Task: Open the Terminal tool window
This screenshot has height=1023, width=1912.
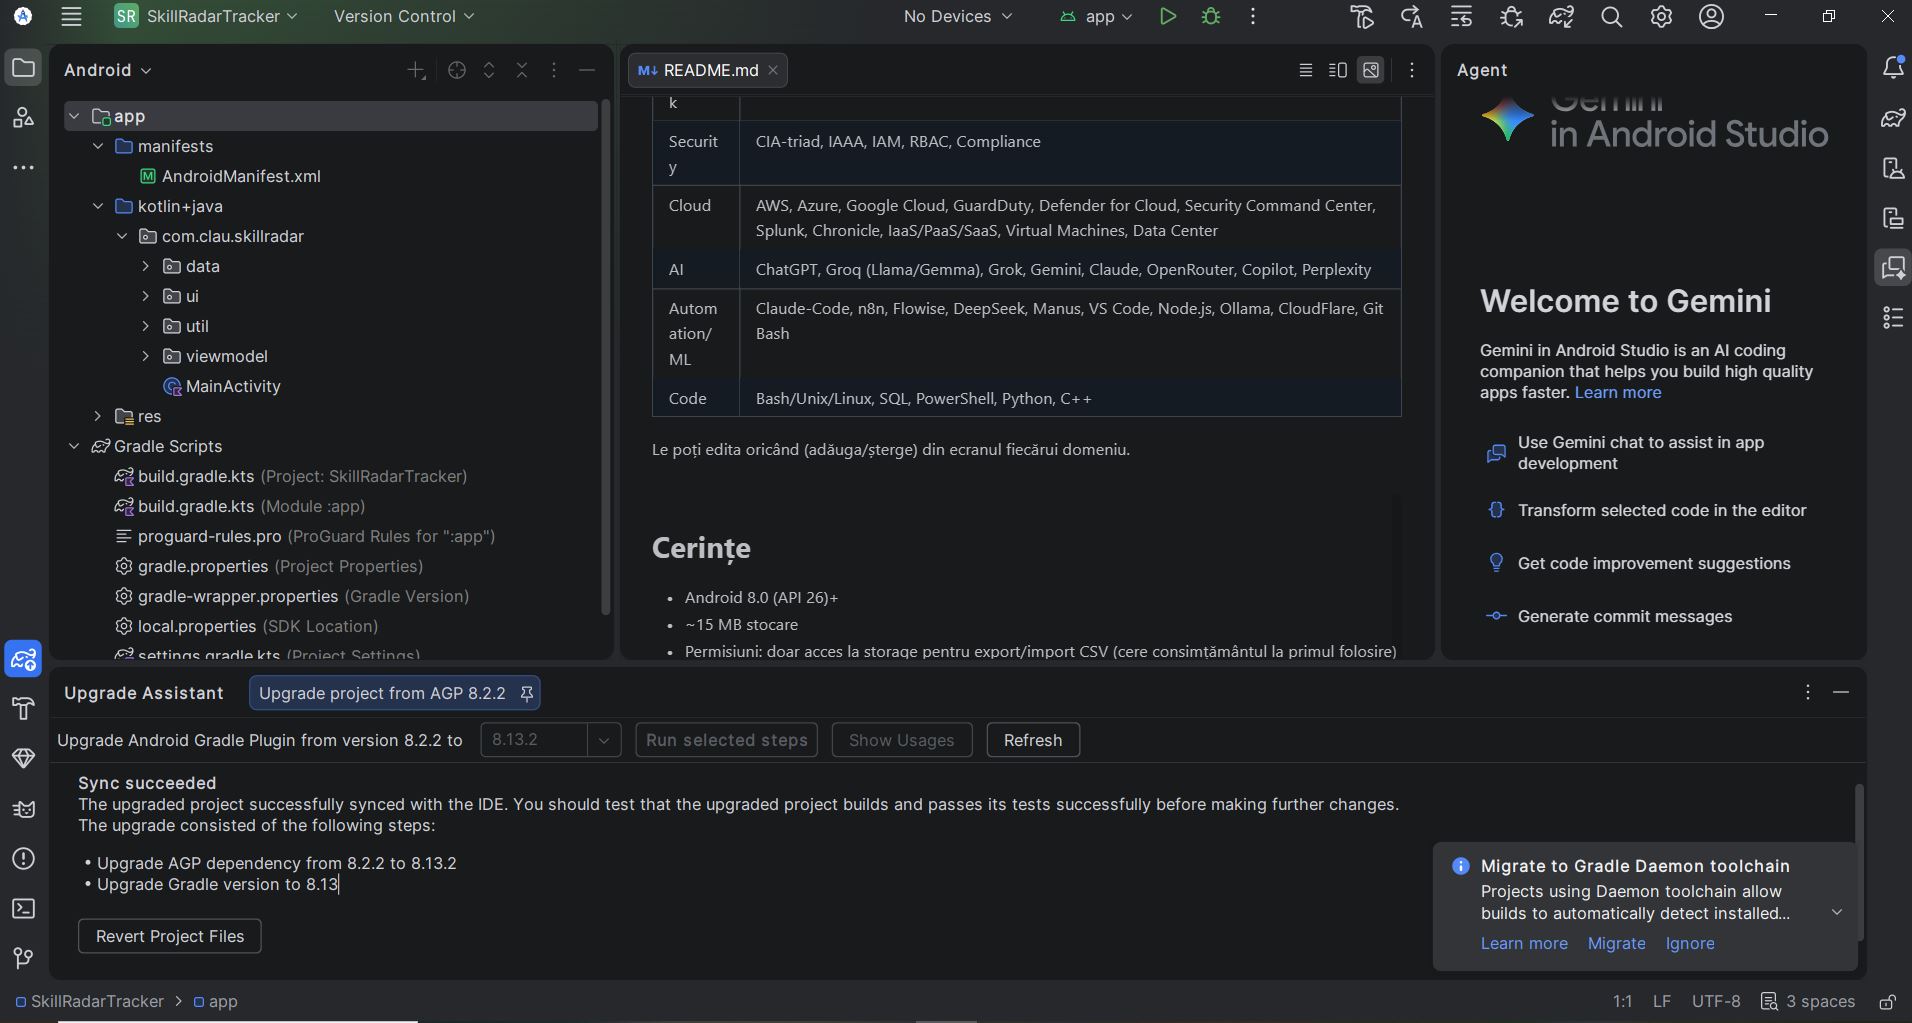Action: (23, 909)
